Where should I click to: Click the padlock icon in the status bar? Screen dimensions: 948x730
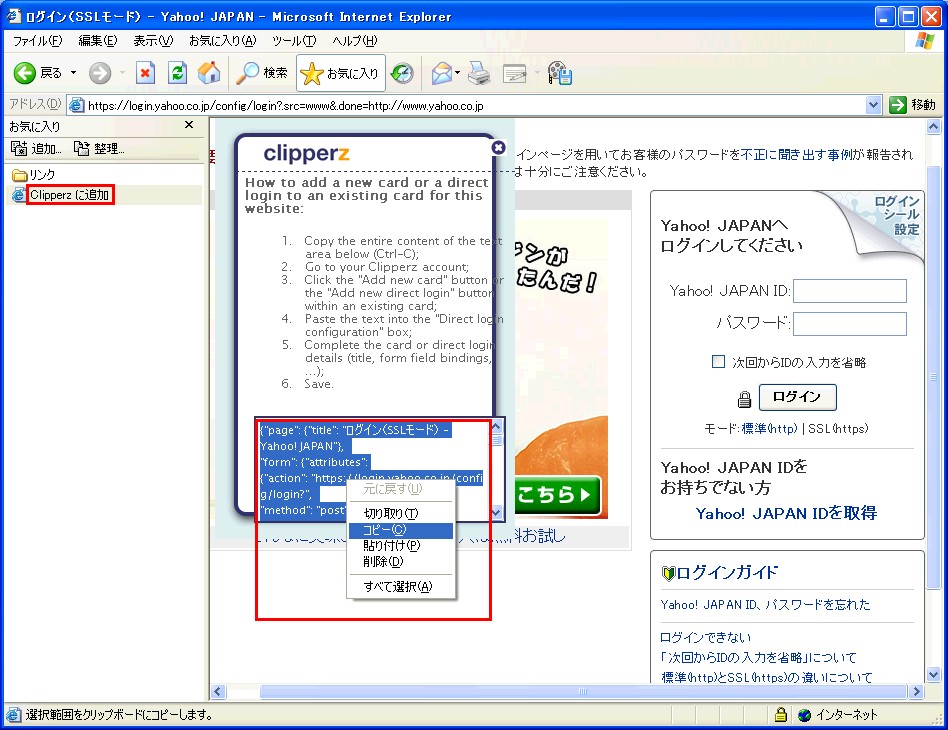[781, 715]
